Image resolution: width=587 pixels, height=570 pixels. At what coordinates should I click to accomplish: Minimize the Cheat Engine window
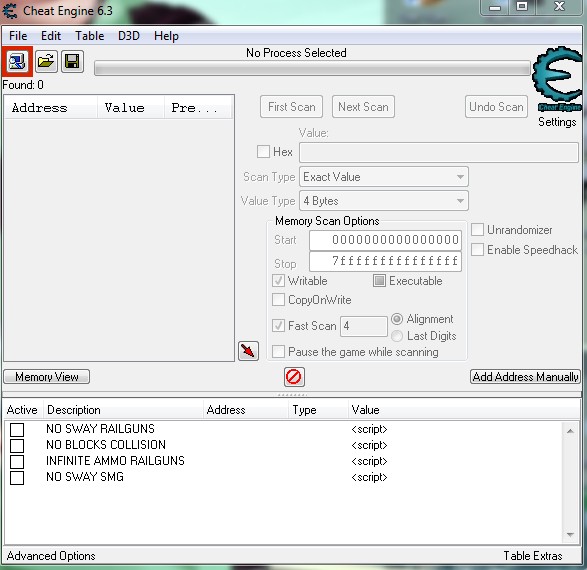[x=495, y=7]
